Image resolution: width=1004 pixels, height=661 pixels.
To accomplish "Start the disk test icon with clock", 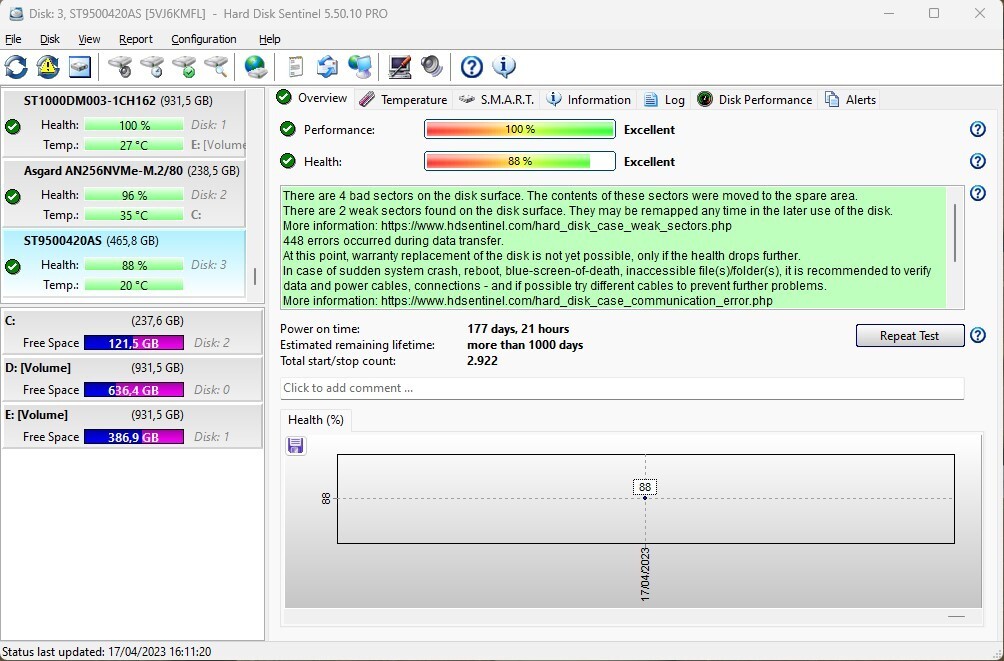I will coord(152,67).
